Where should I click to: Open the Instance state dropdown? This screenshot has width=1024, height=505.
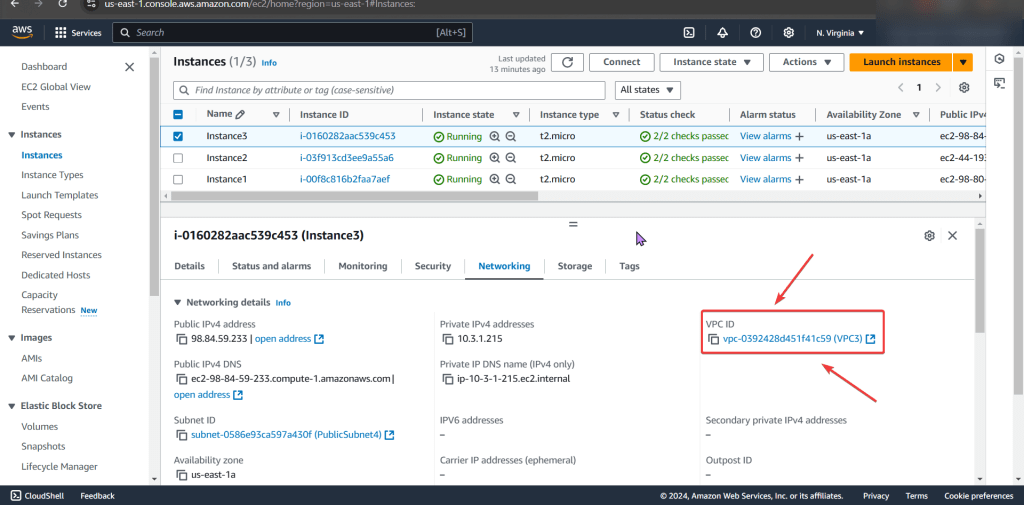click(x=711, y=62)
